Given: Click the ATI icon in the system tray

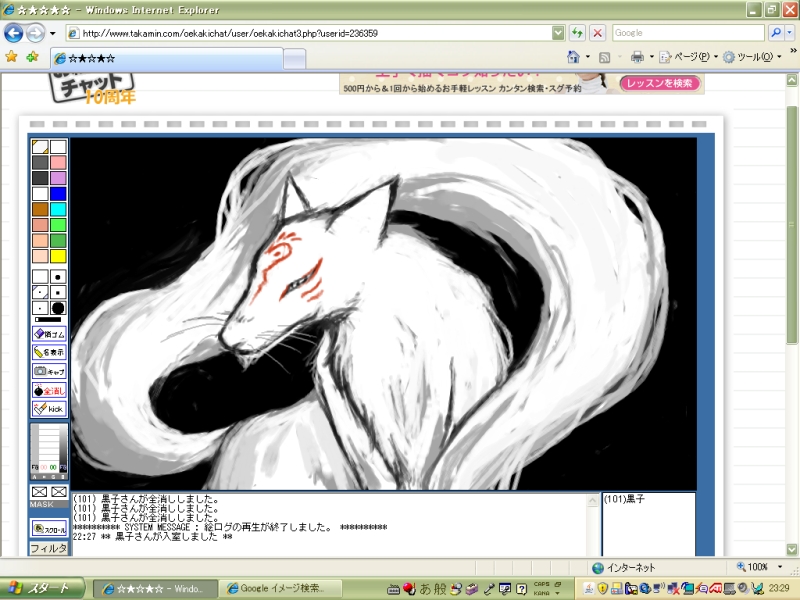Looking at the screenshot, I should coord(715,588).
